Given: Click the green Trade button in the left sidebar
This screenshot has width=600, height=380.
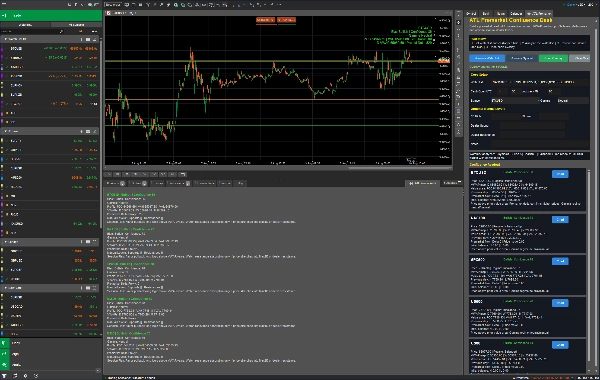Looking at the screenshot, I should pos(51,15).
